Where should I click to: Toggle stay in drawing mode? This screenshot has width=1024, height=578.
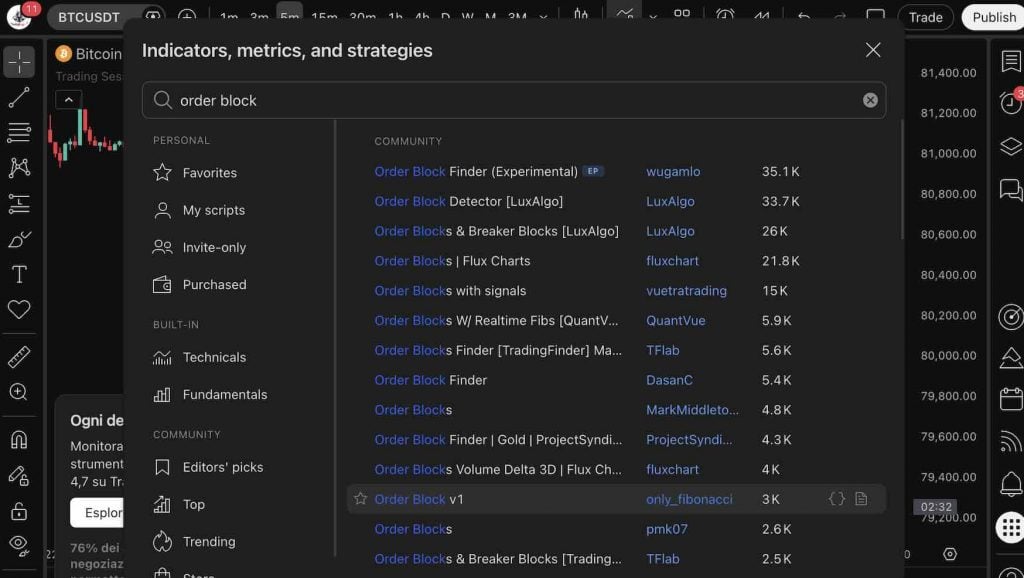pyautogui.click(x=19, y=475)
